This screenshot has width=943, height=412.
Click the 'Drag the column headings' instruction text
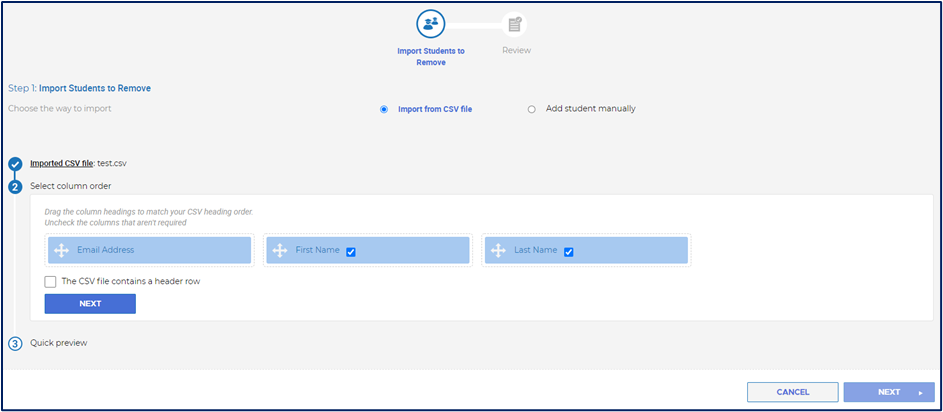pos(149,212)
